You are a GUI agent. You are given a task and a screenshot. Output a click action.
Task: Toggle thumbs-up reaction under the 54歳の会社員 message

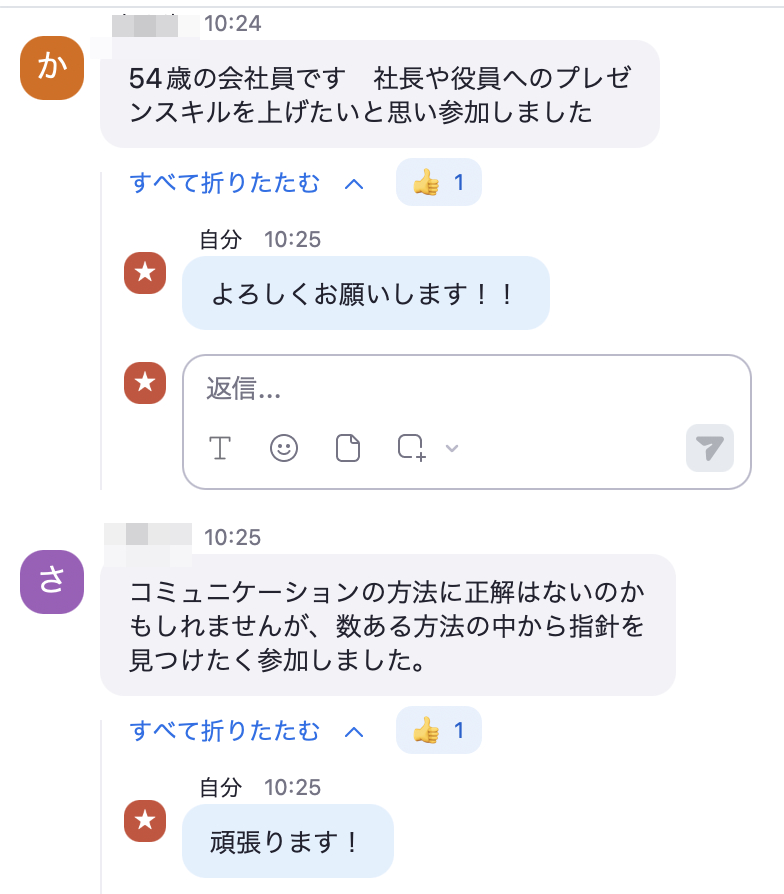click(438, 183)
